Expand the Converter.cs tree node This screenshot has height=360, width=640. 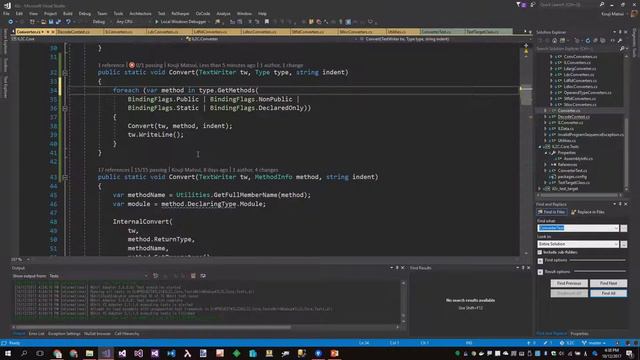(x=545, y=111)
